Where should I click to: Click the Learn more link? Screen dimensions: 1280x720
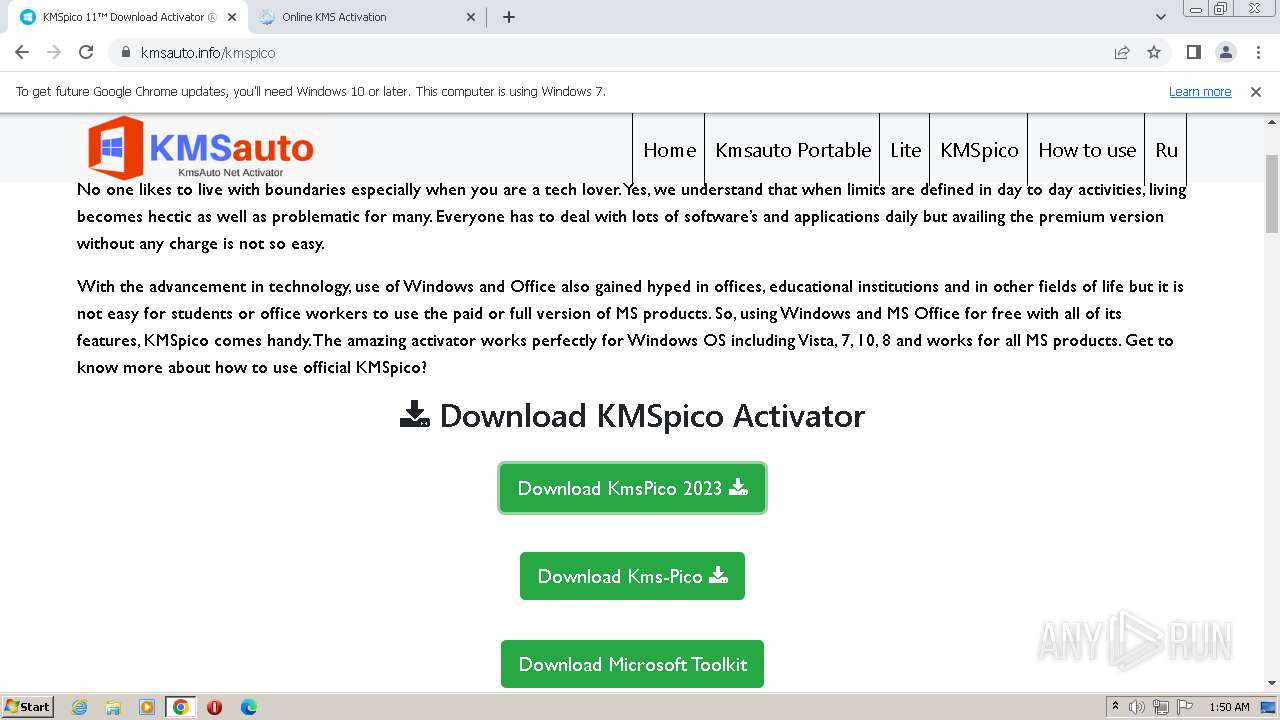(1200, 92)
